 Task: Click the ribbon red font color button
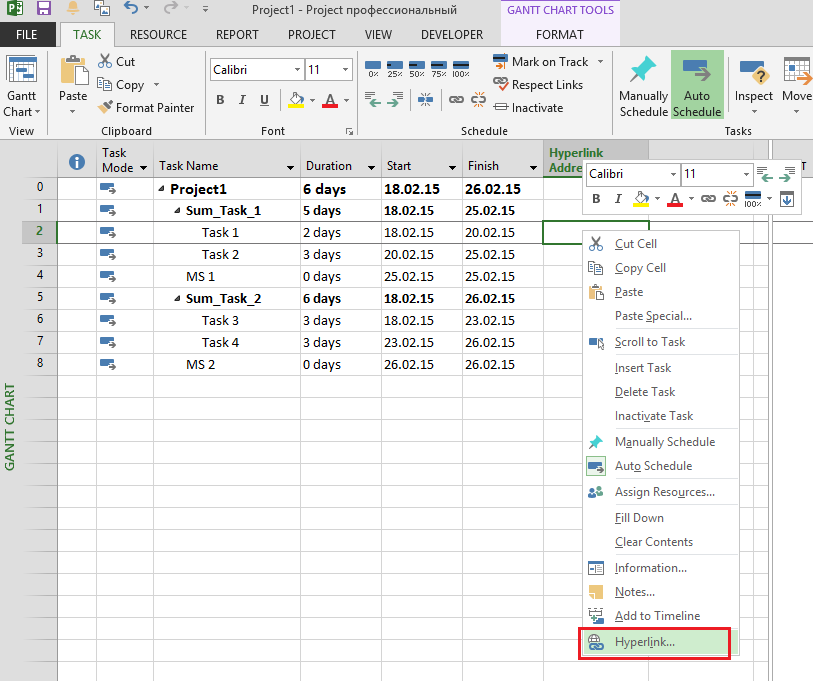(330, 100)
